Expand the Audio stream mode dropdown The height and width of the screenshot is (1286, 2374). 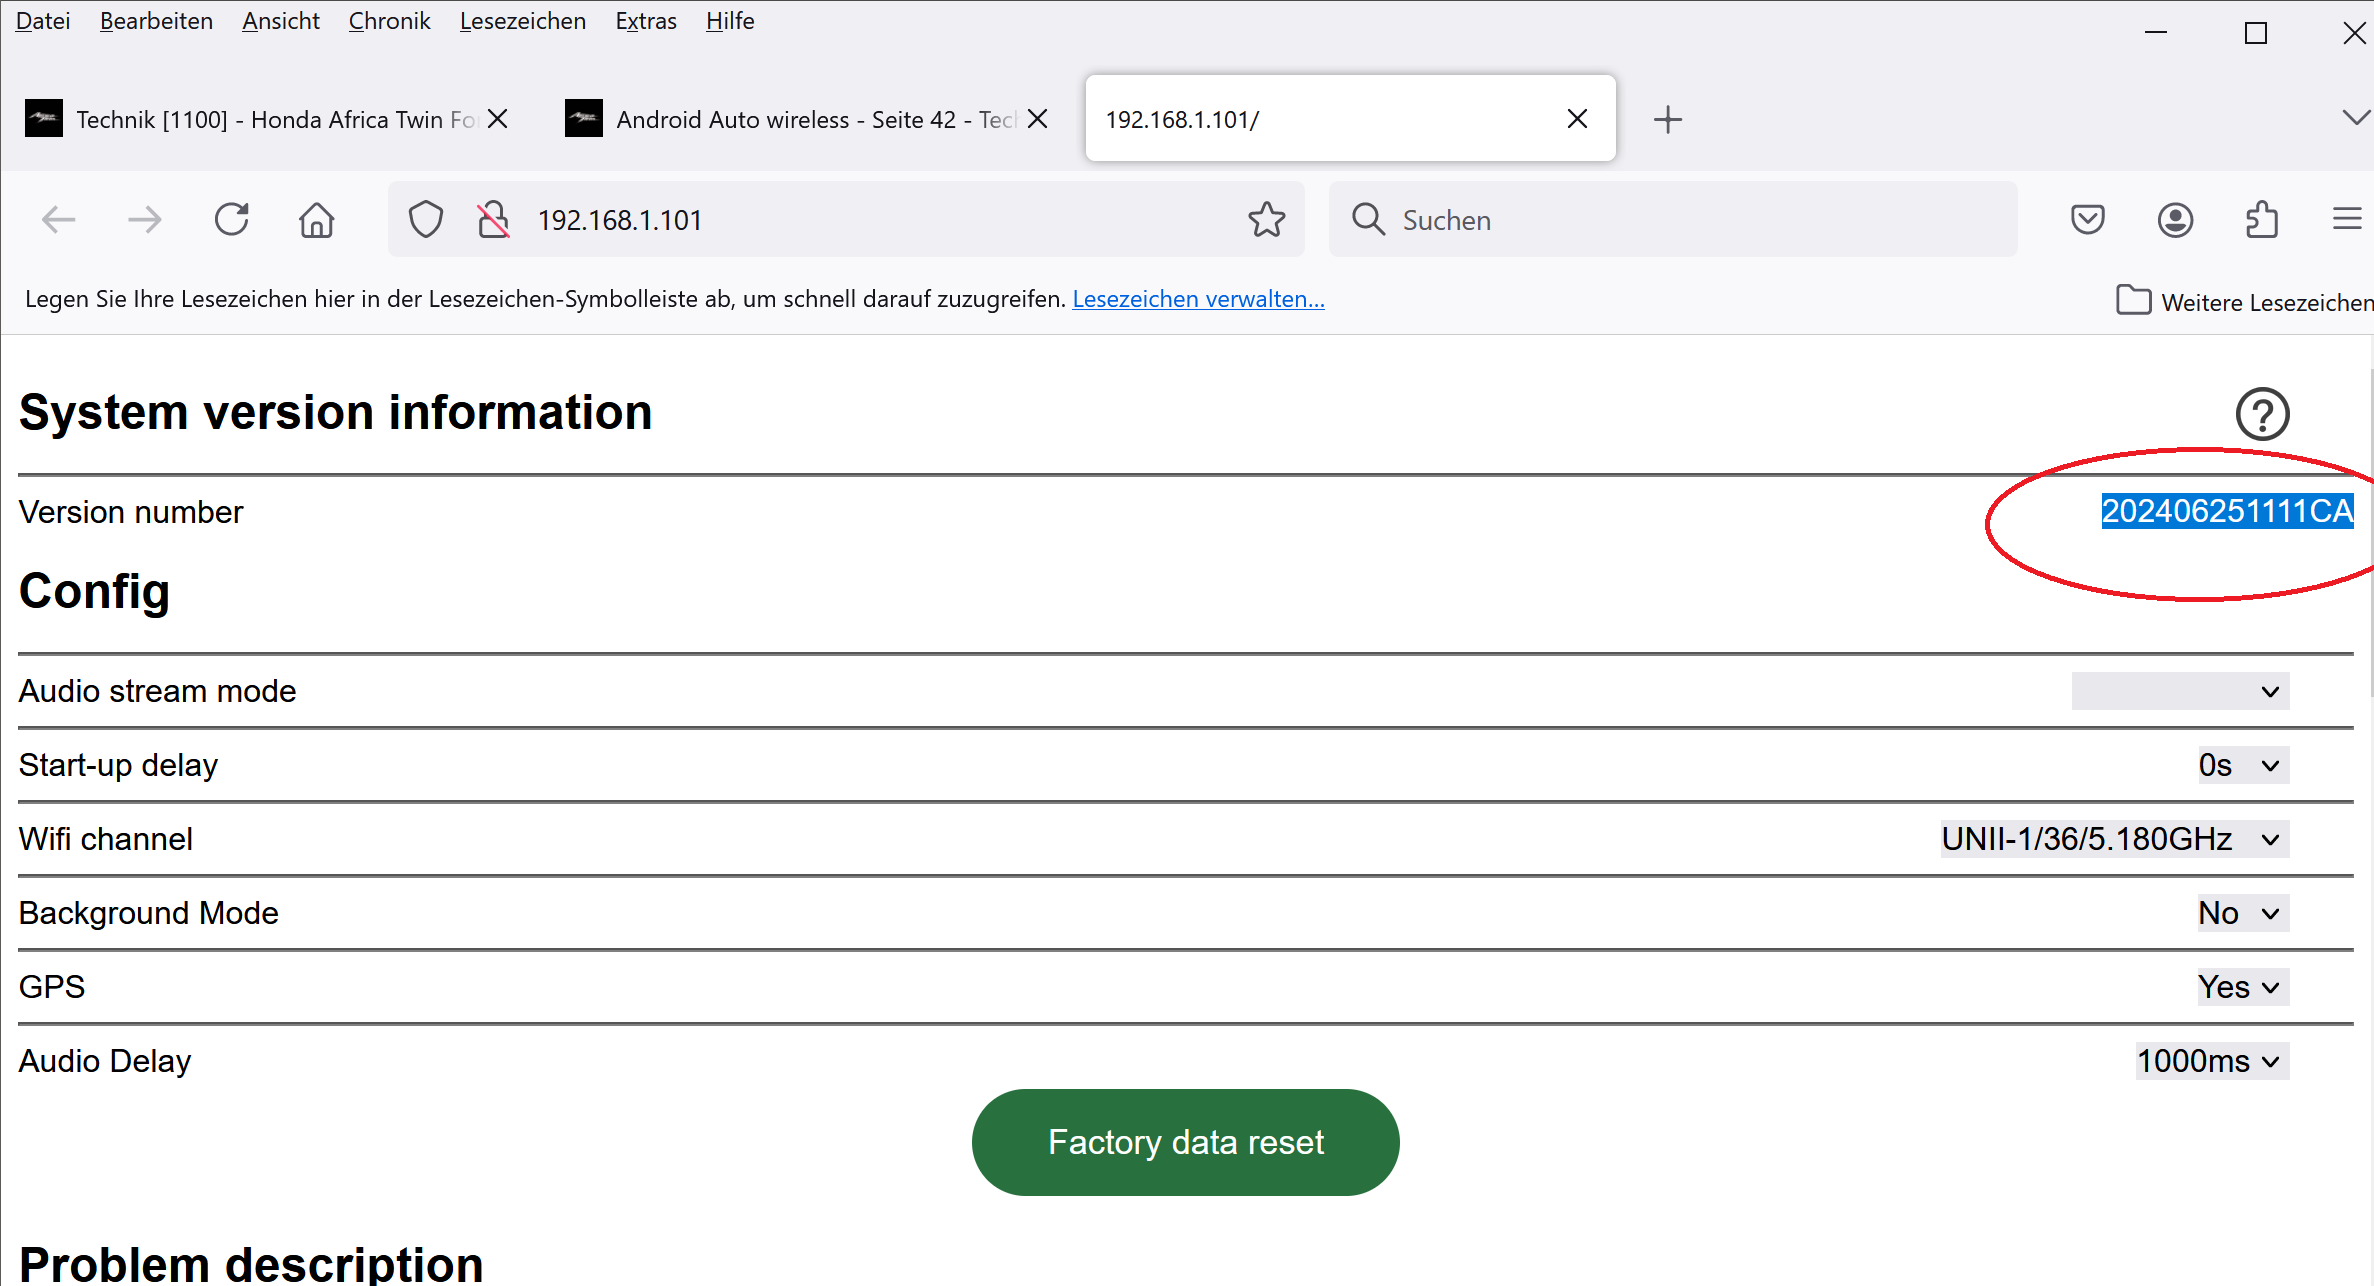(x=2180, y=691)
